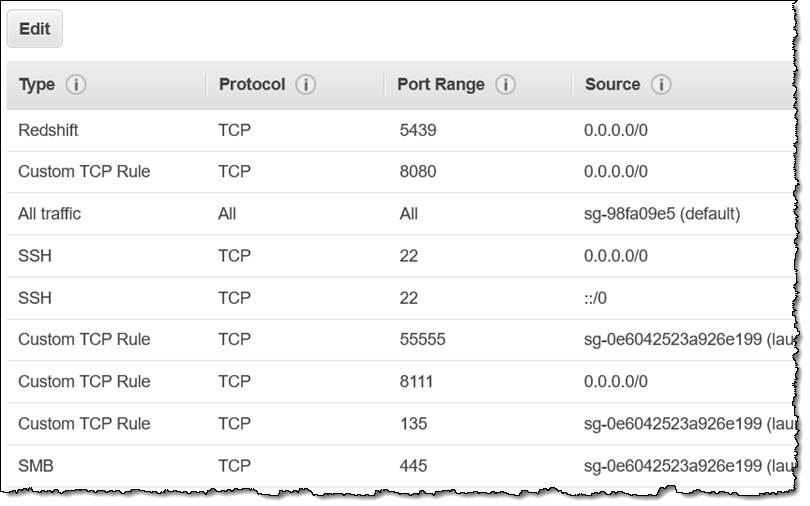Select SSH rule with source 0.0.0.0/0
Screen dimensions: 810x506
400,256
